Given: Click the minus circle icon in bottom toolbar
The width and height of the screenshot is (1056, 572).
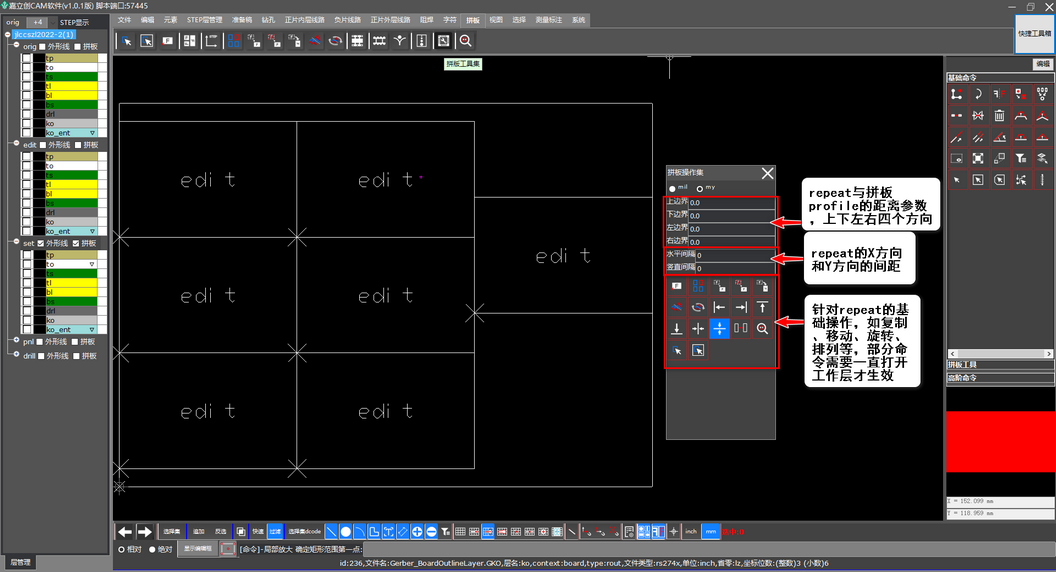Looking at the screenshot, I should tap(431, 532).
